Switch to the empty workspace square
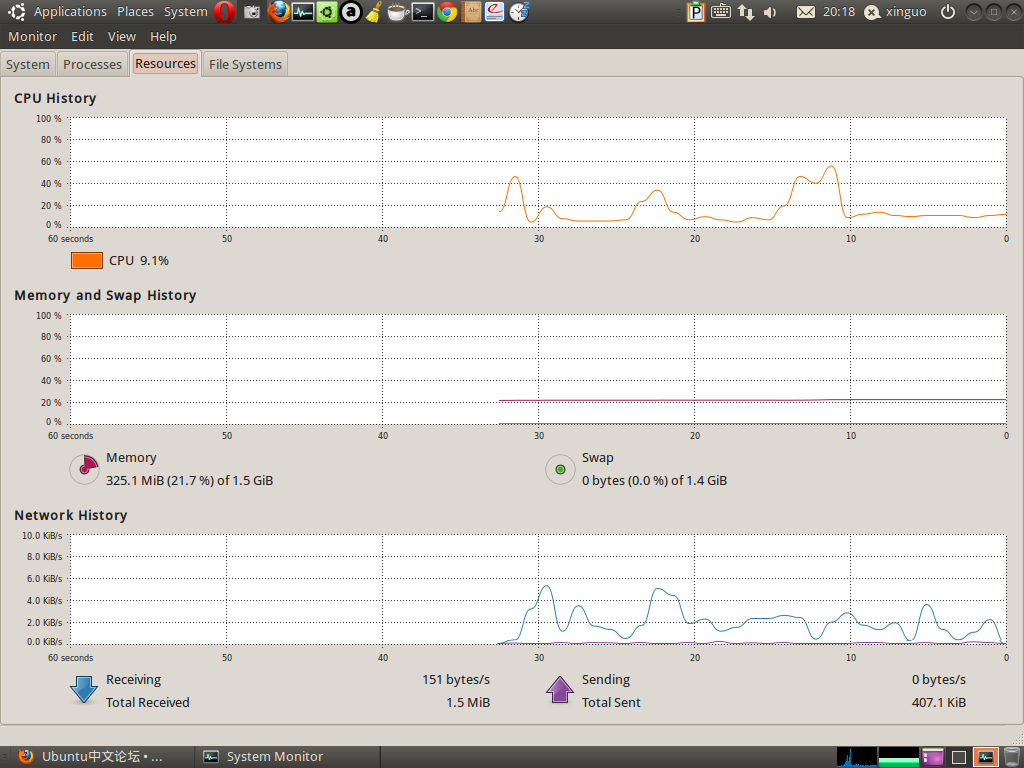Screen dimensions: 1024x768 959,756
